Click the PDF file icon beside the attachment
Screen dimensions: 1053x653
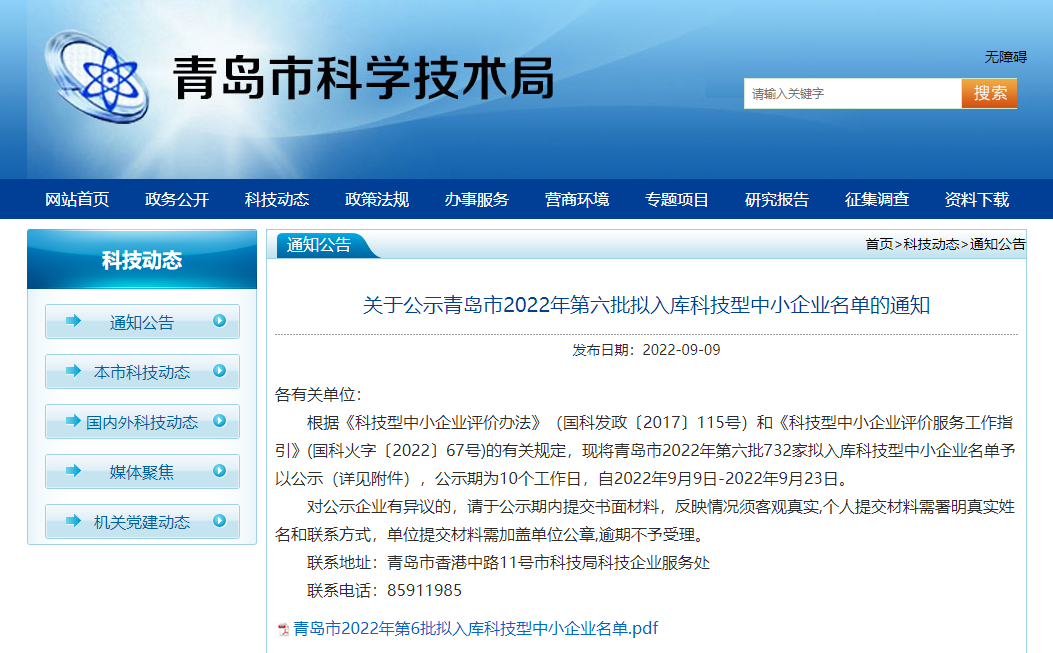pyautogui.click(x=283, y=629)
